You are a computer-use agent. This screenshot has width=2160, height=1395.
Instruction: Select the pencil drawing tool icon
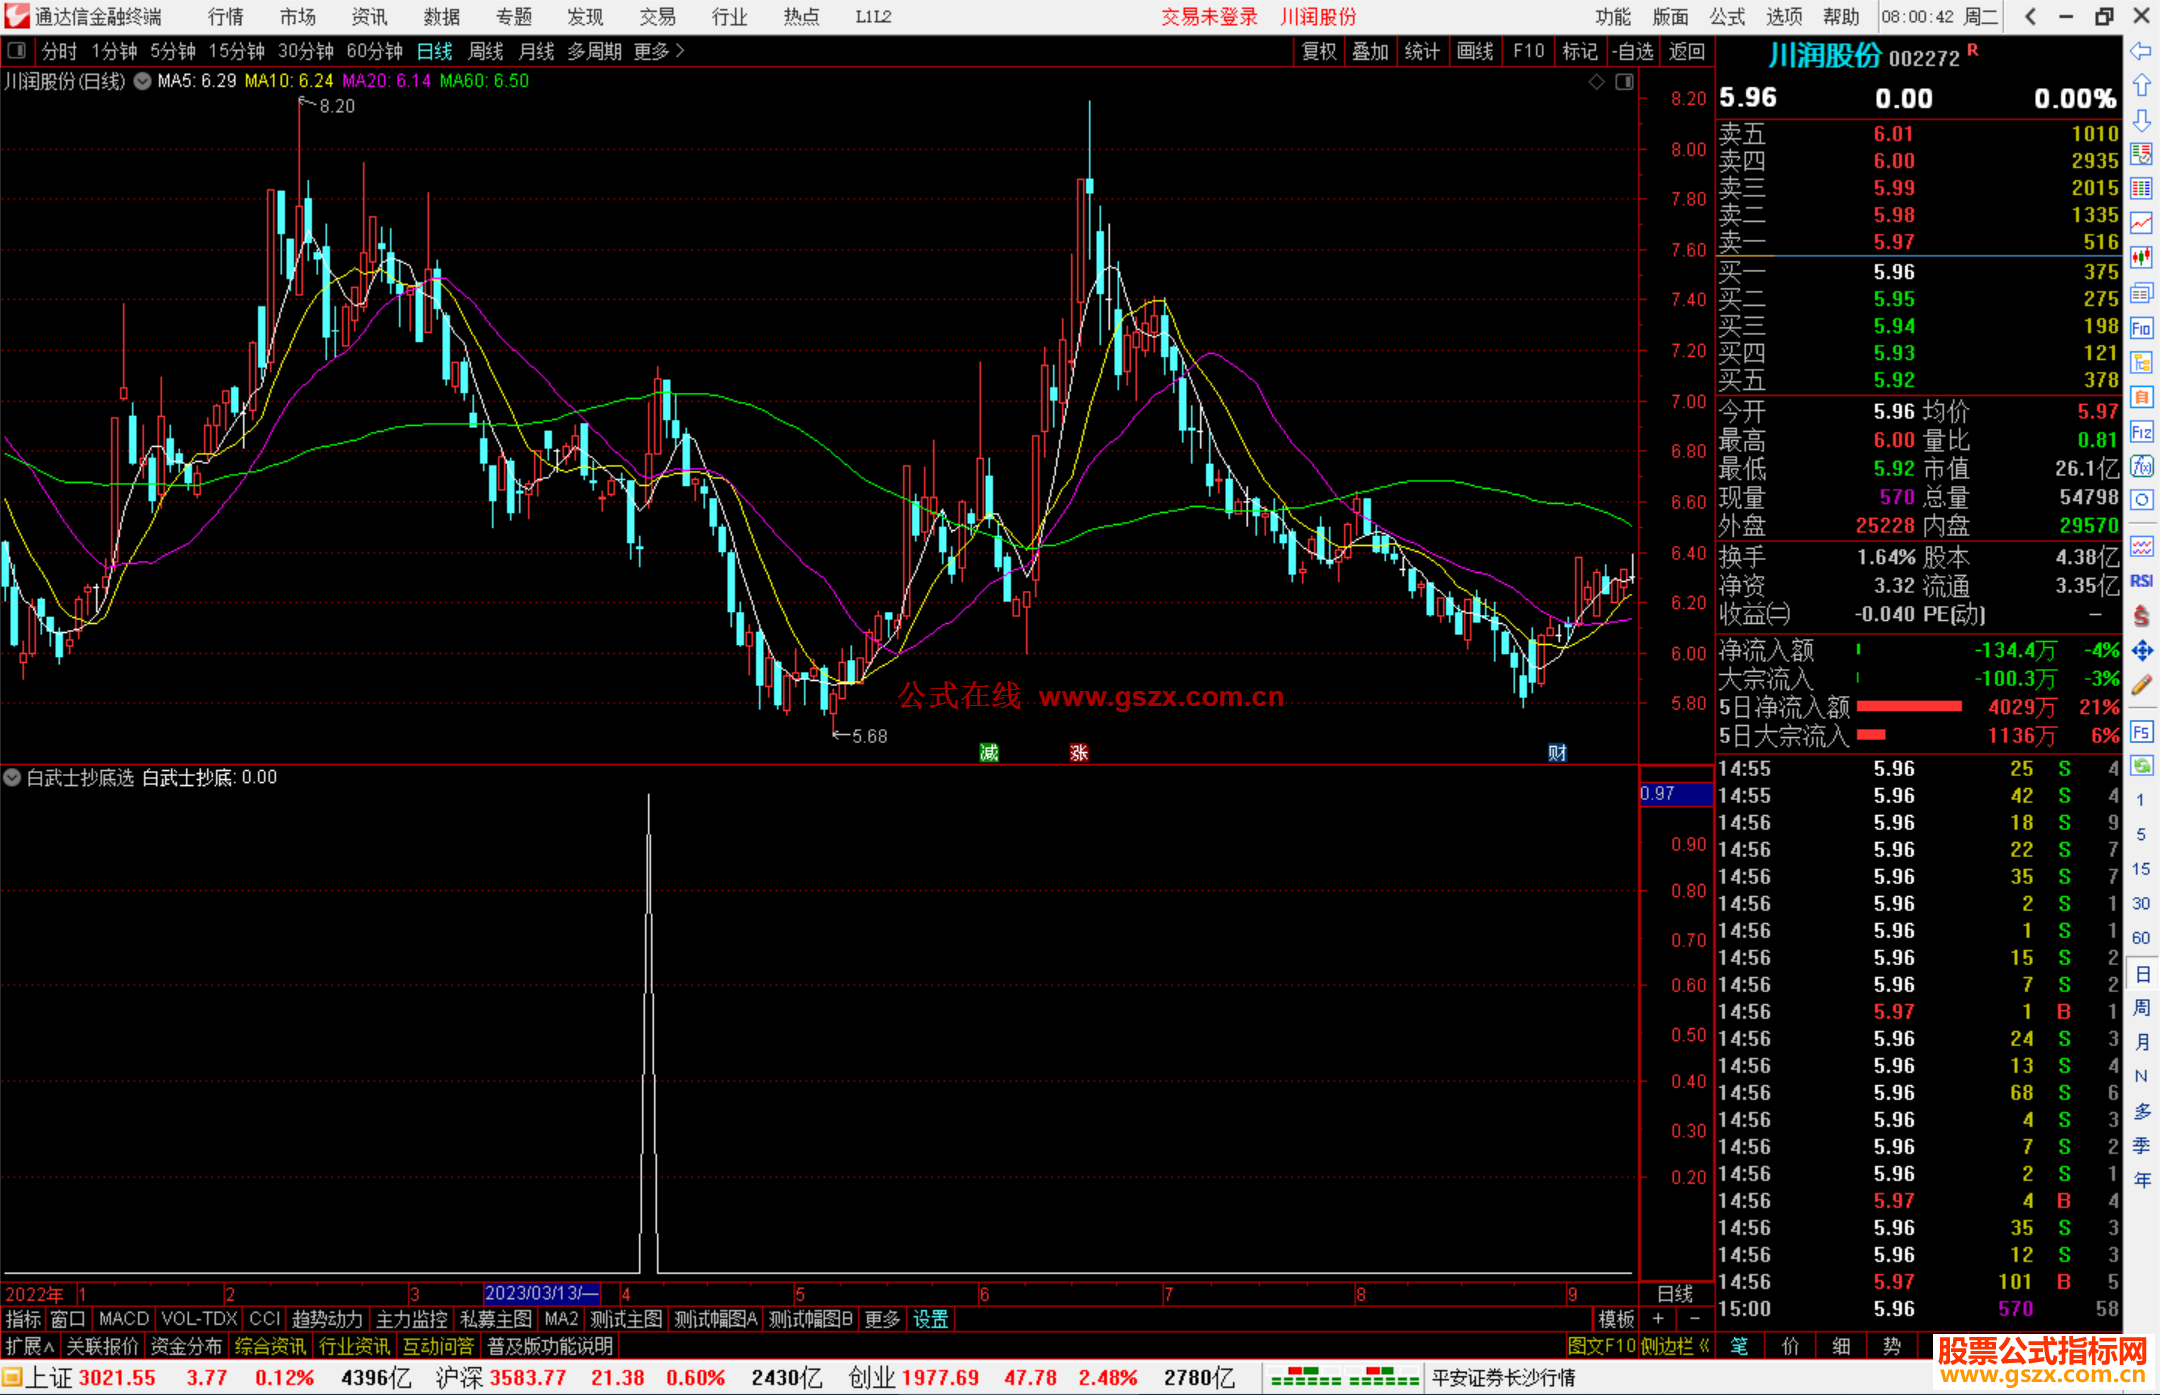pos(2141,686)
